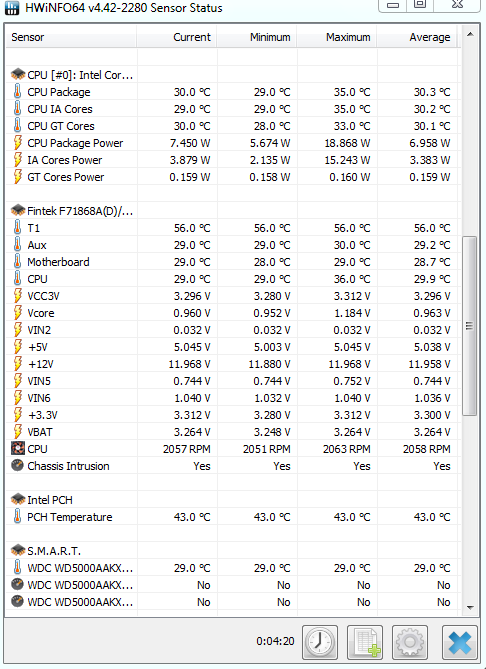Click the Maximum column header

click(x=337, y=37)
